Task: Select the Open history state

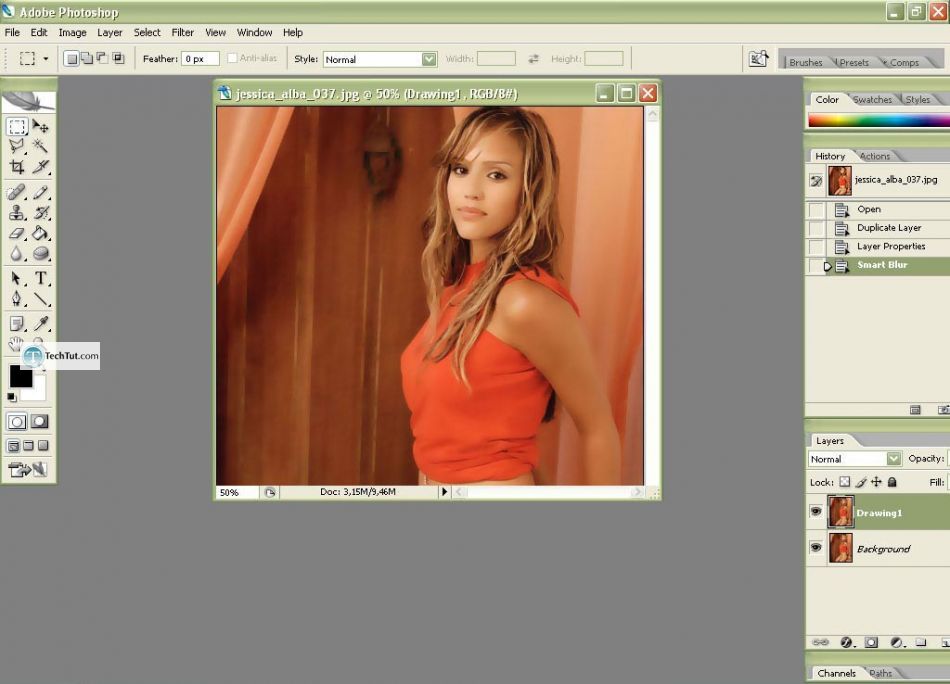Action: [868, 209]
